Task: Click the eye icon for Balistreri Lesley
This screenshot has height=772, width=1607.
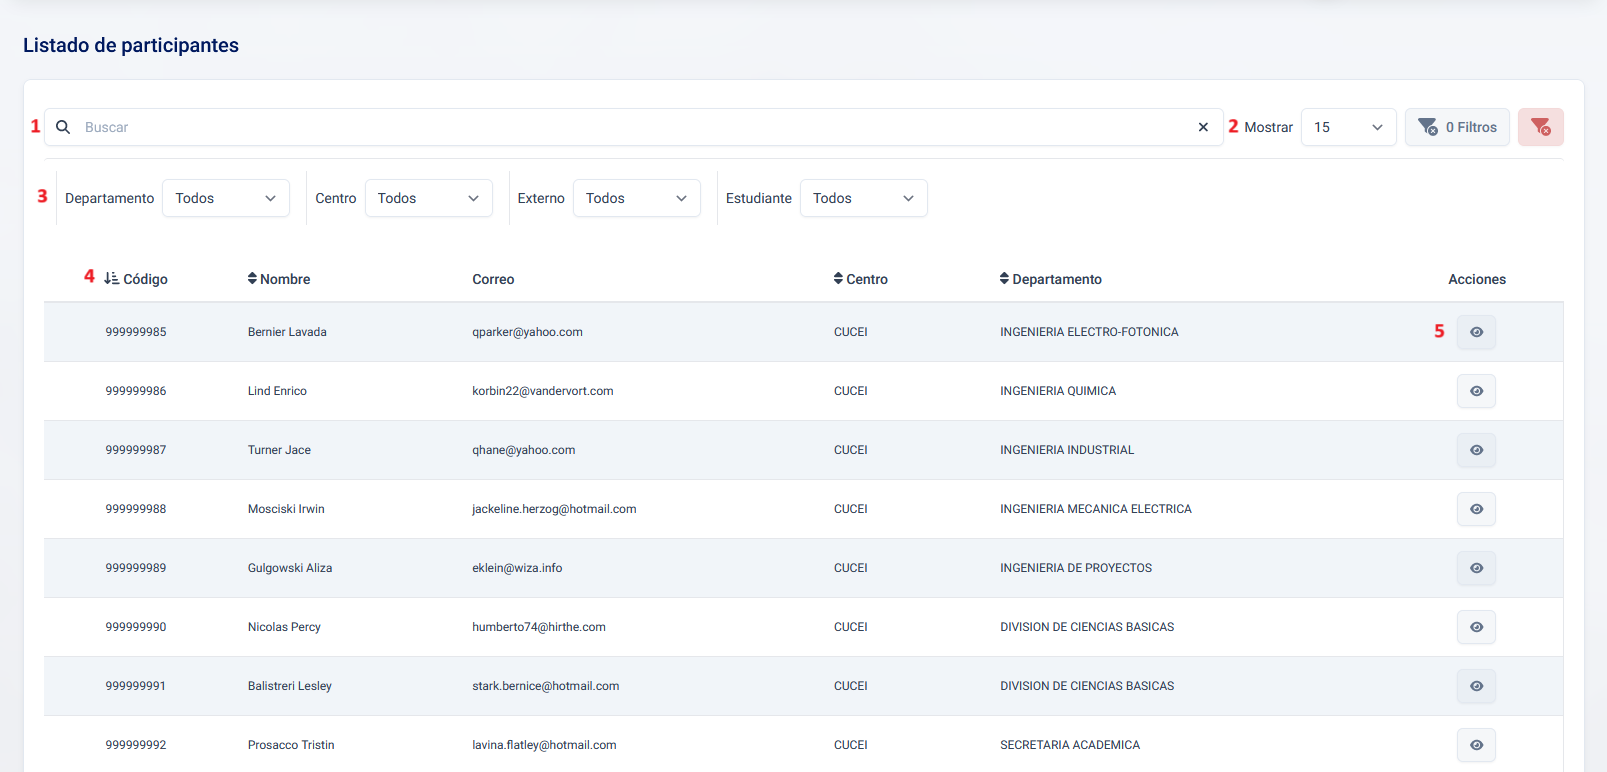Action: click(x=1476, y=686)
